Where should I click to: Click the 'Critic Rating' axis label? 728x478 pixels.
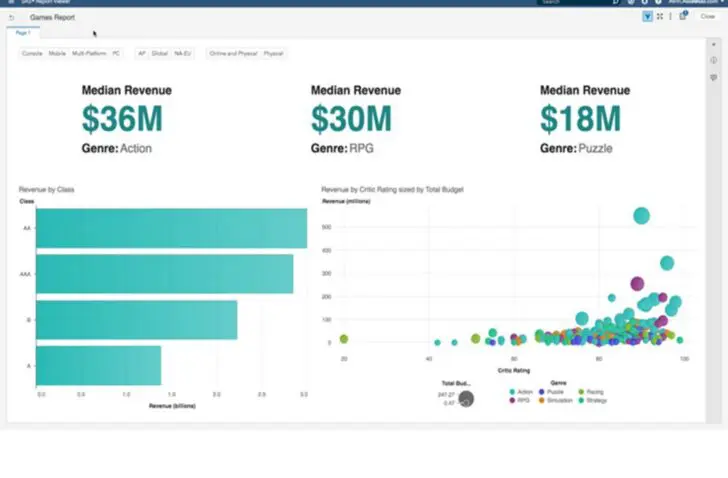tap(514, 370)
